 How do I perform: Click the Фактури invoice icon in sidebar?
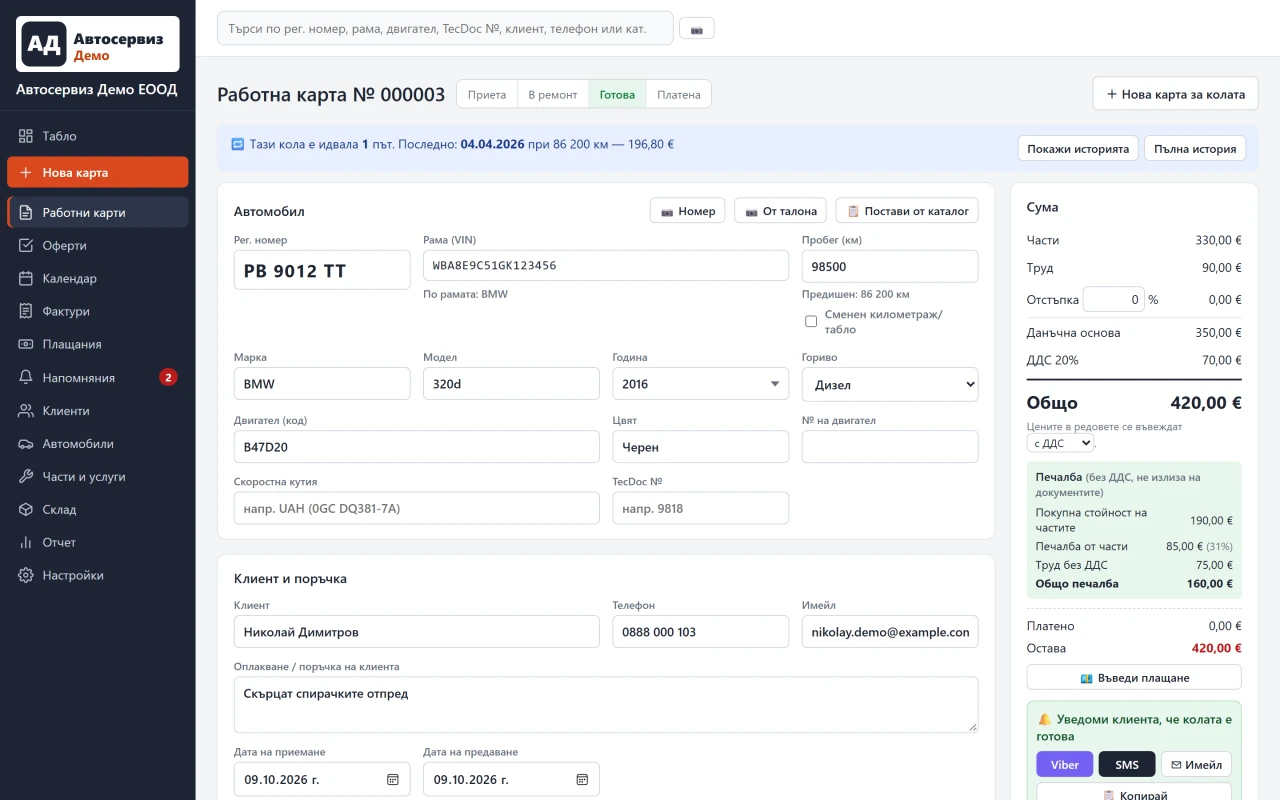[x=26, y=312]
